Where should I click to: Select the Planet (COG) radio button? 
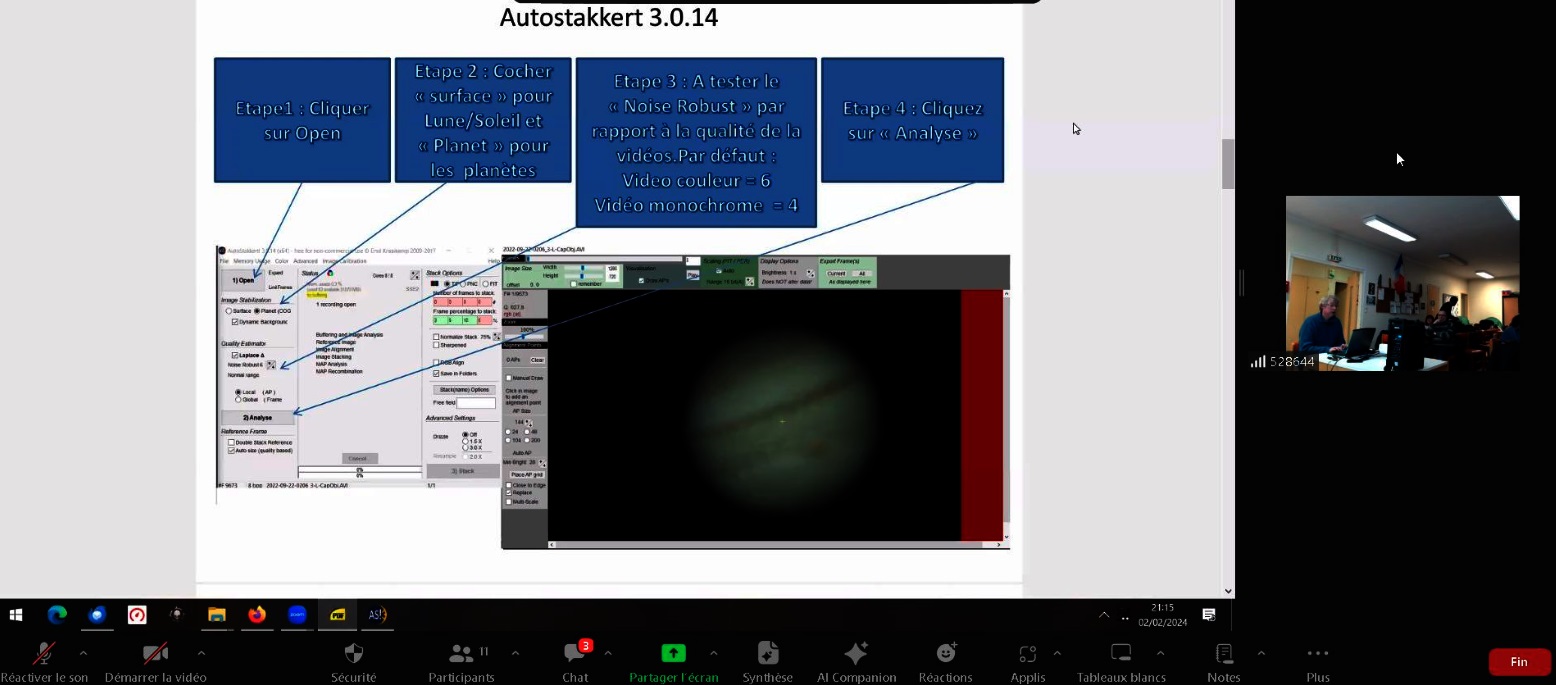click(257, 311)
